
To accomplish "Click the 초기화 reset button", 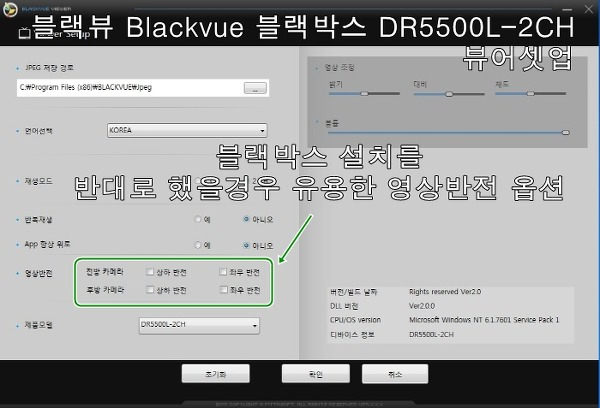I will (216, 374).
